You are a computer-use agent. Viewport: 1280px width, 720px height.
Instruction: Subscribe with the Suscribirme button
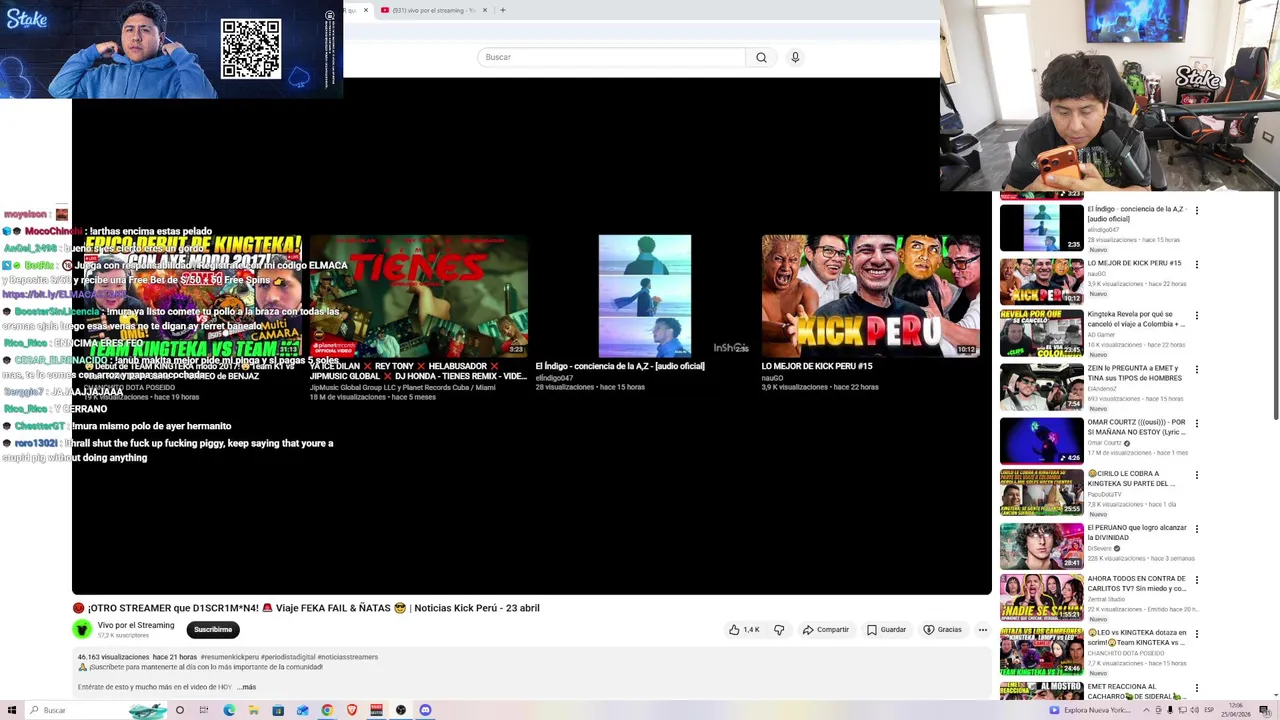point(213,630)
